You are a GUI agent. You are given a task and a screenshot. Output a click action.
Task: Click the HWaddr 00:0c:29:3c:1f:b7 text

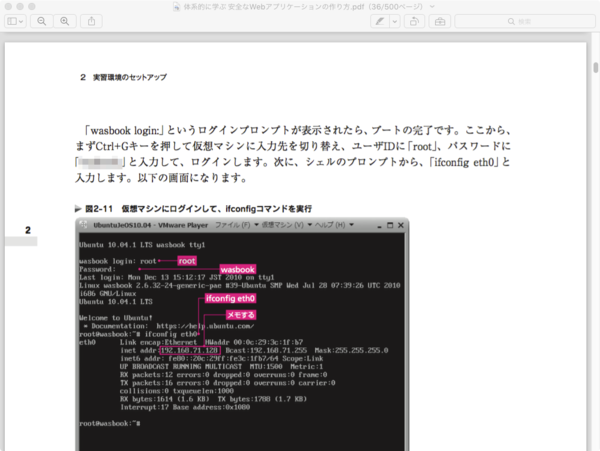tap(254, 342)
